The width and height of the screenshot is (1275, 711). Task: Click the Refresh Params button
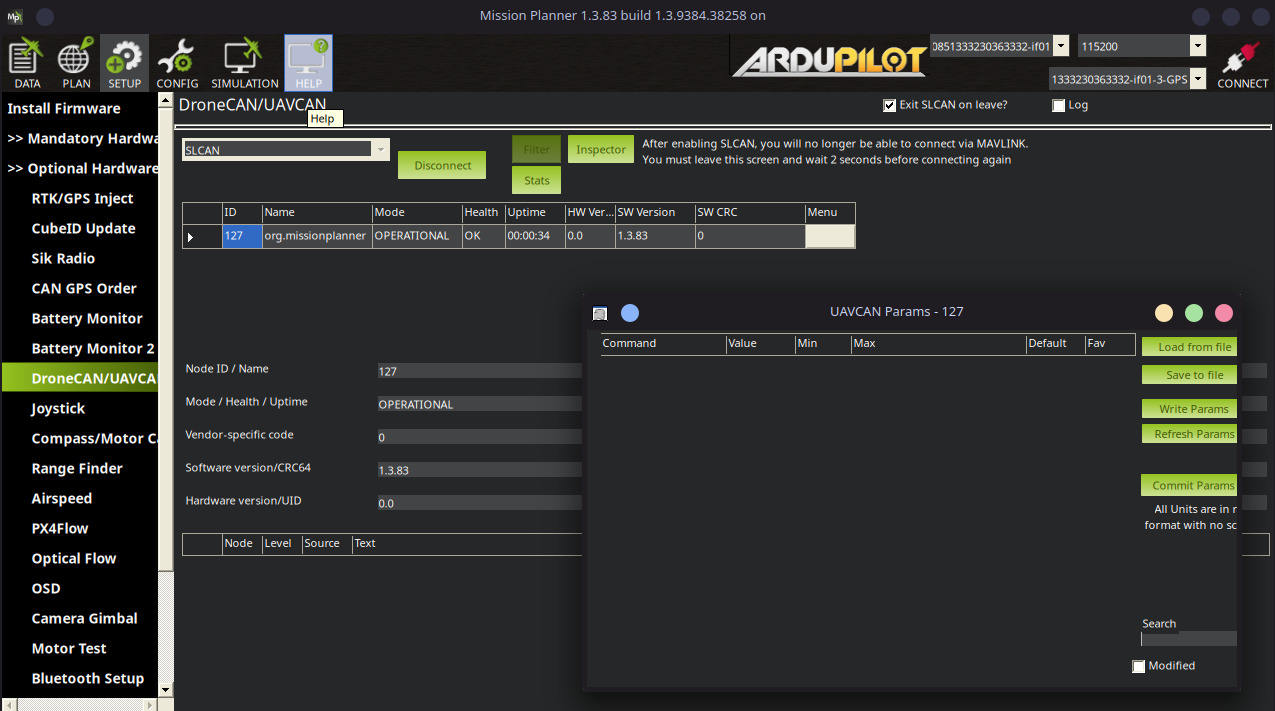1189,434
